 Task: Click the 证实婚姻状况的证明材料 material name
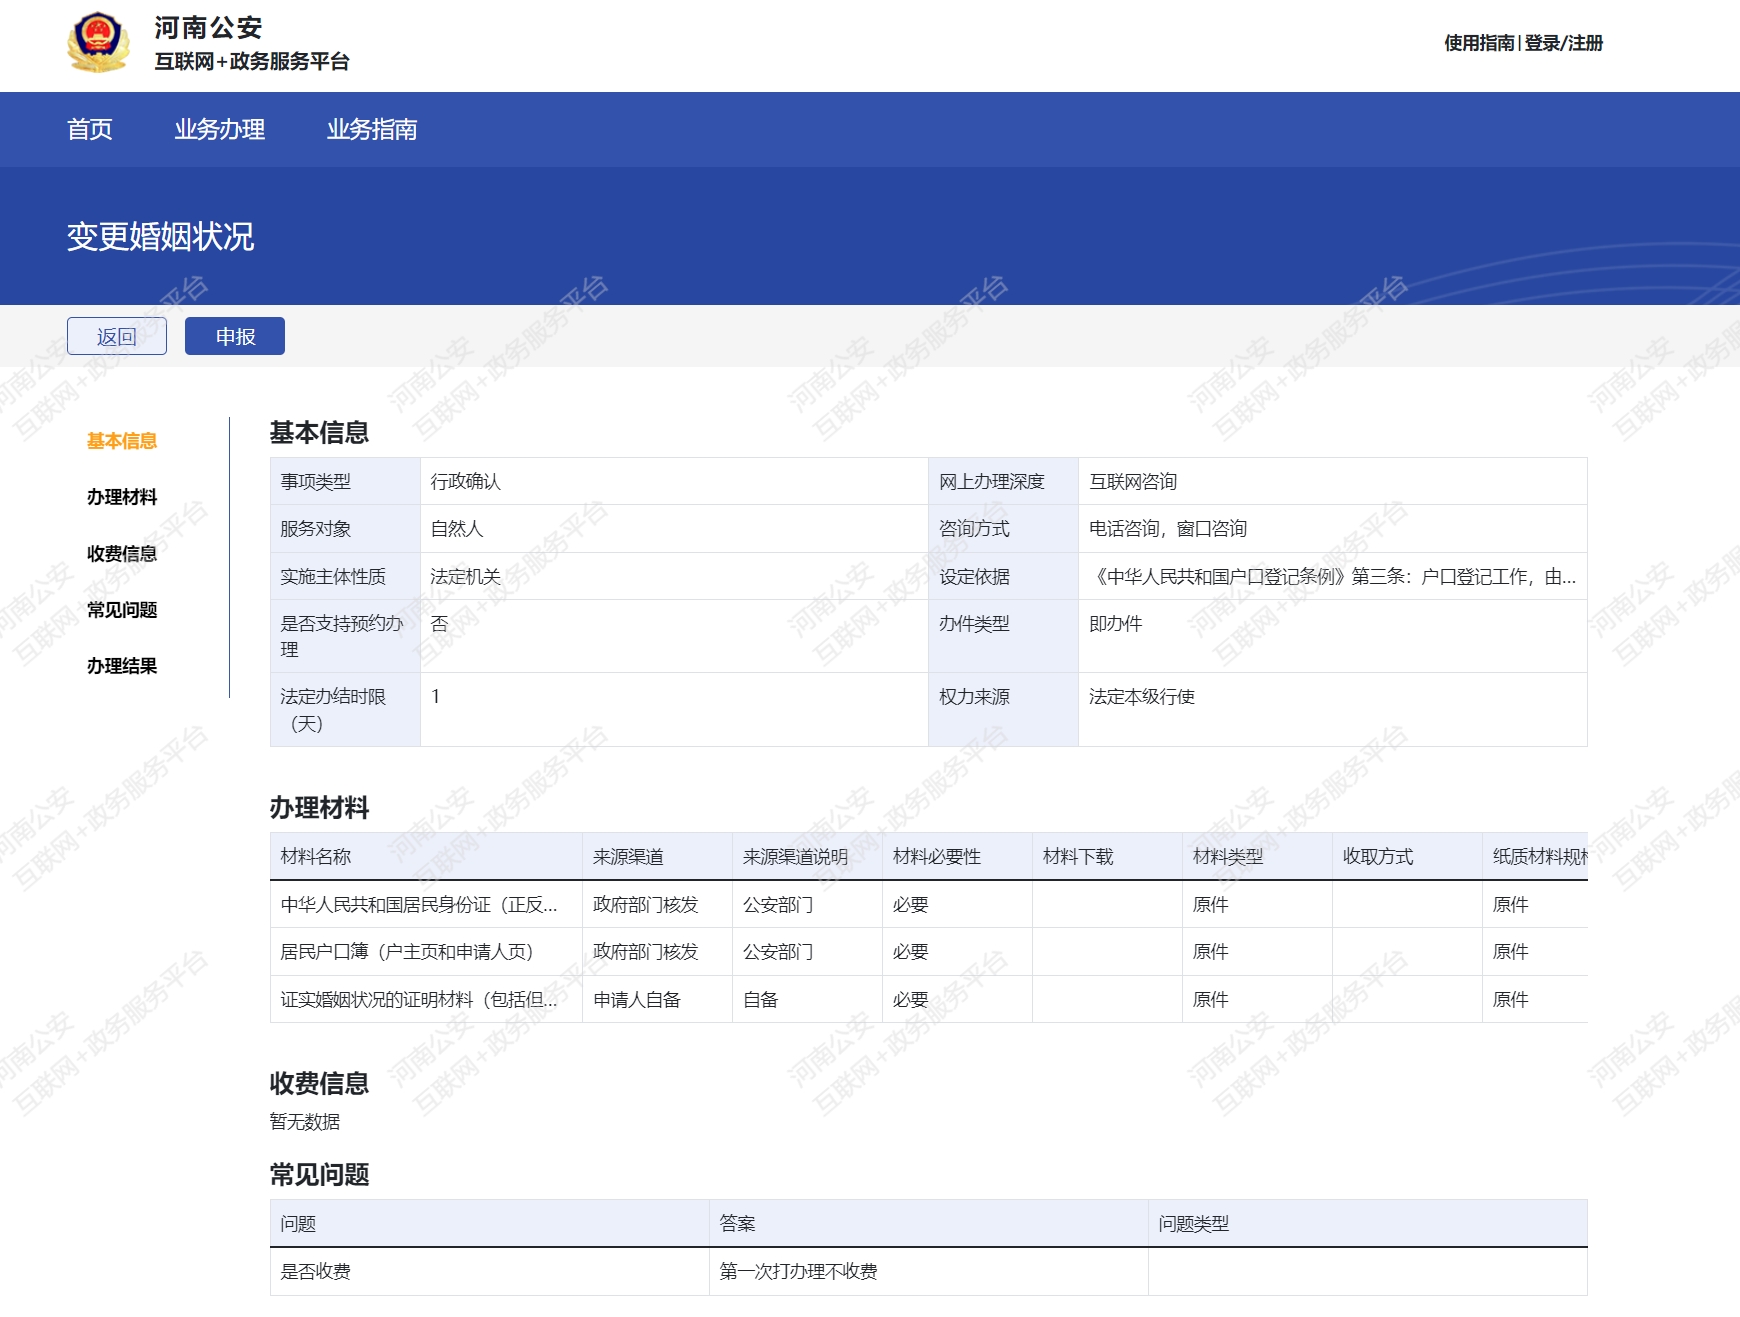[x=419, y=1000]
